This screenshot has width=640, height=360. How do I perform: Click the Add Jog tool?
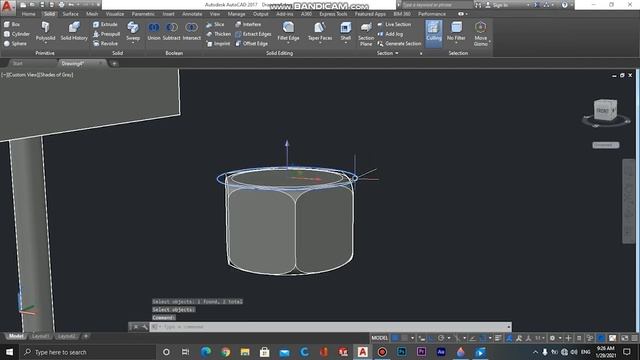(x=390, y=34)
